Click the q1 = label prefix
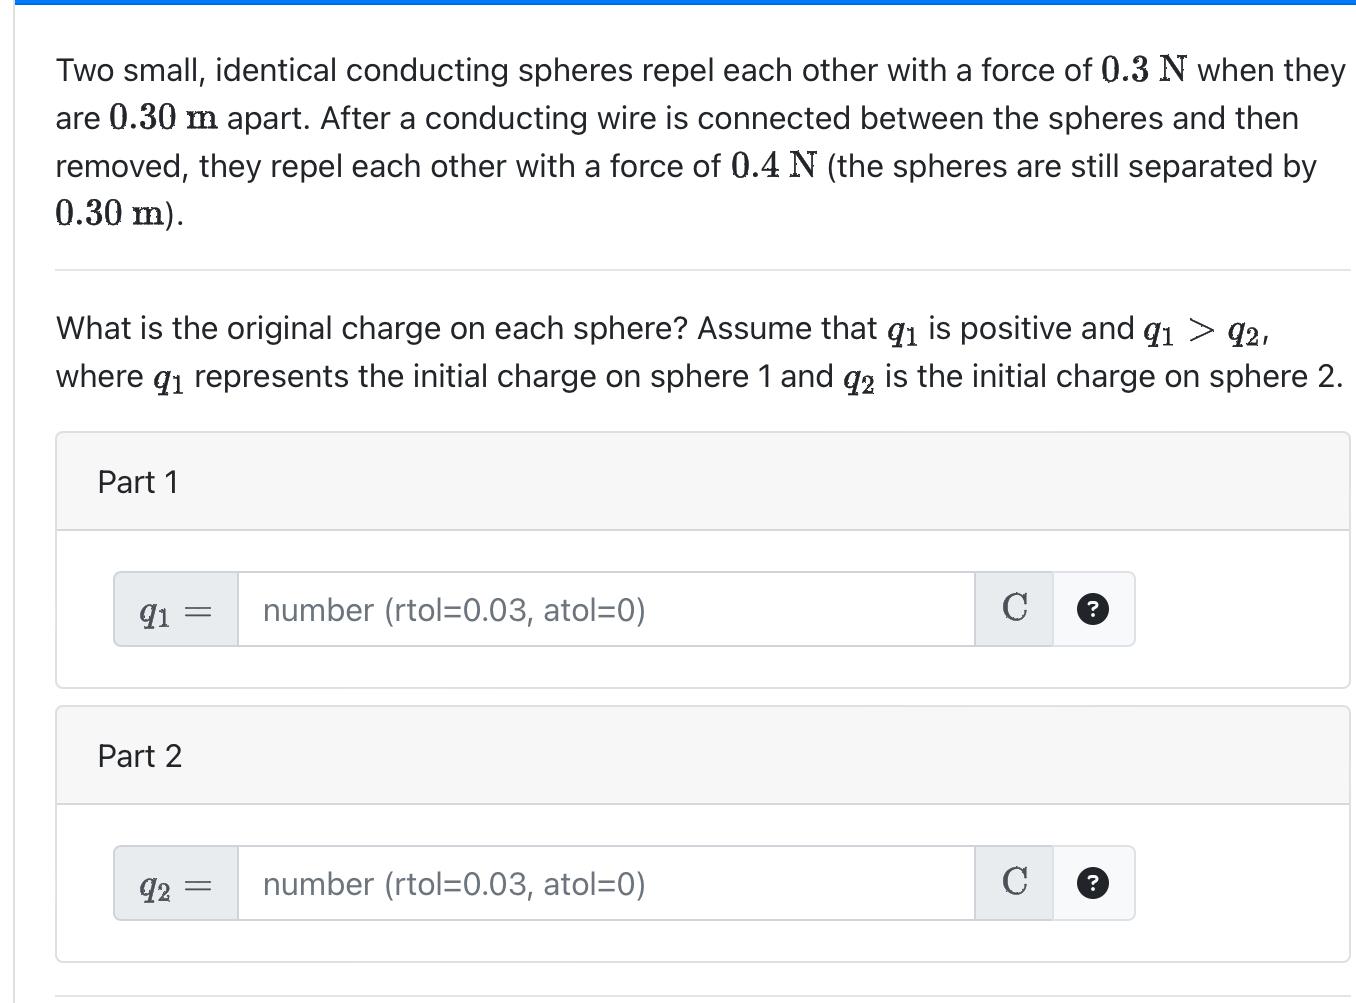The width and height of the screenshot is (1356, 1003). [174, 610]
